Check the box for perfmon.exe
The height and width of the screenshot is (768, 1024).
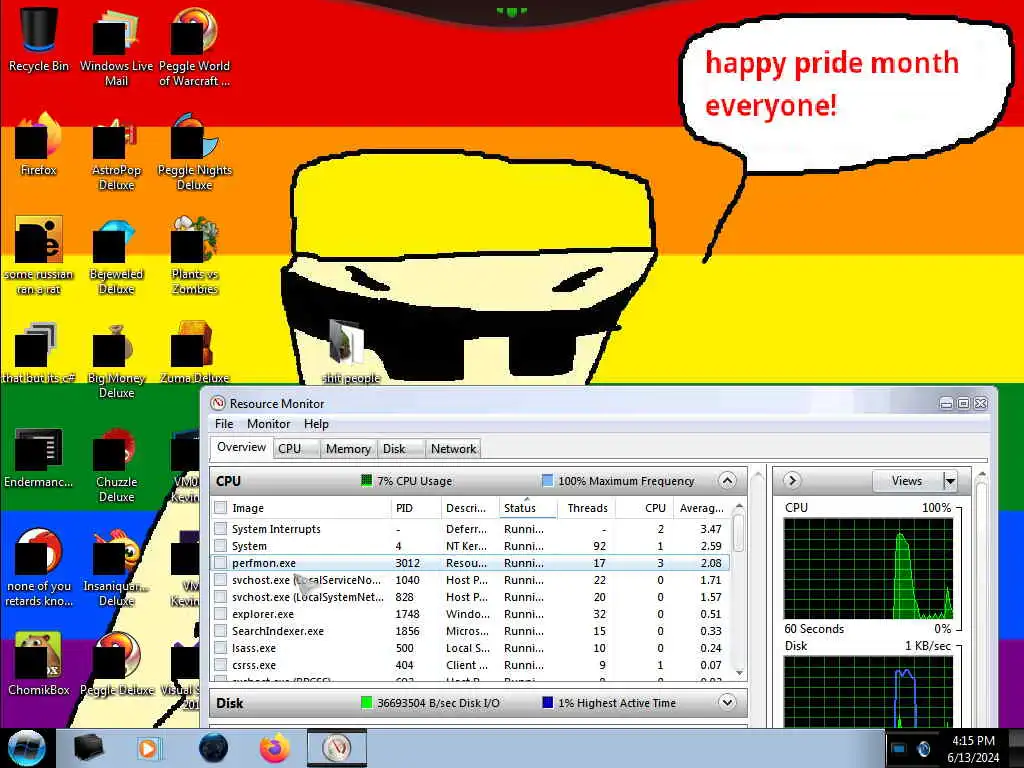coord(221,562)
